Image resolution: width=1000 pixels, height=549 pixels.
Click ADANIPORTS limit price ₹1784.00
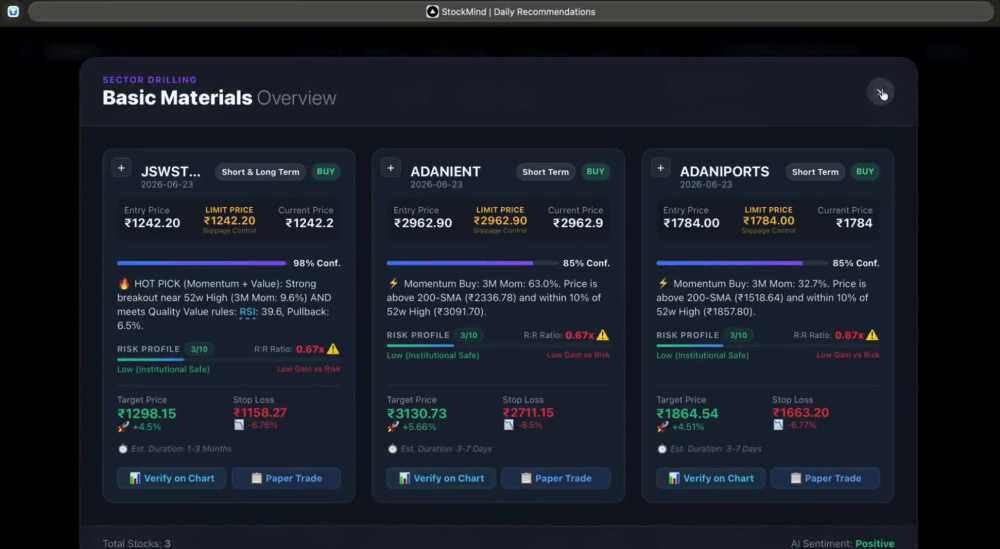click(x=768, y=221)
